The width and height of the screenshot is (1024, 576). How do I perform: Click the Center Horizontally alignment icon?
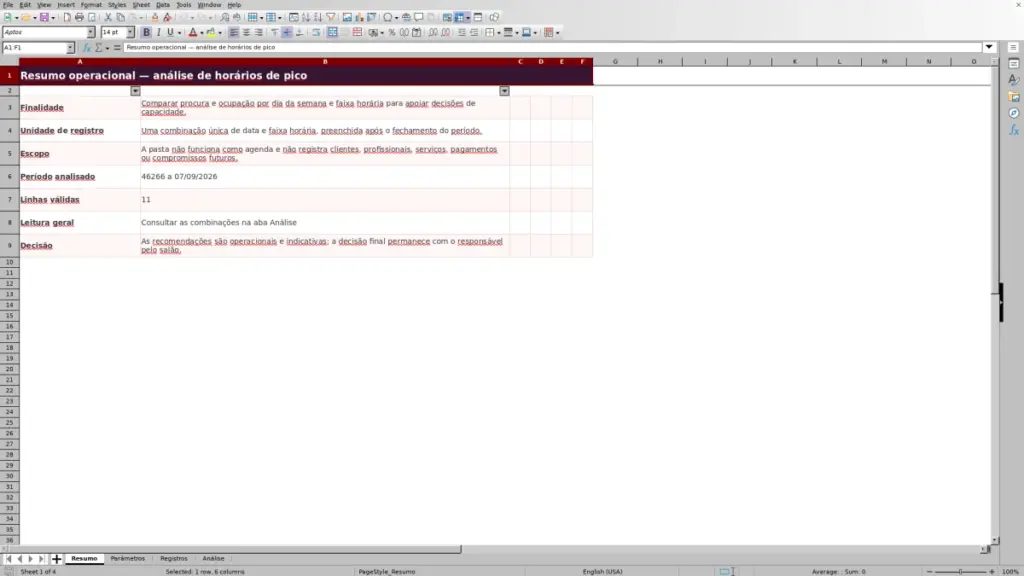point(246,32)
